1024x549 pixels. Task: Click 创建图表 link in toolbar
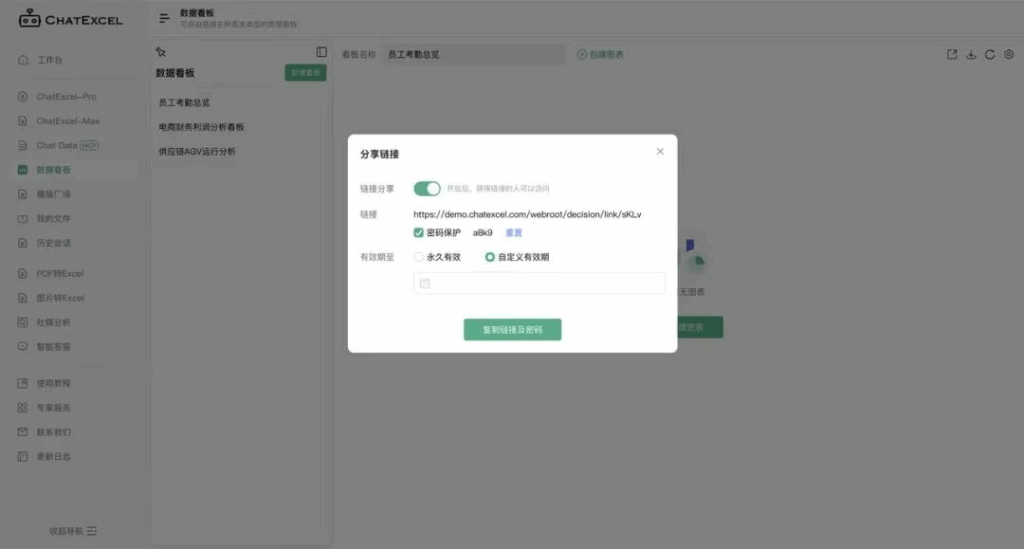coord(600,54)
